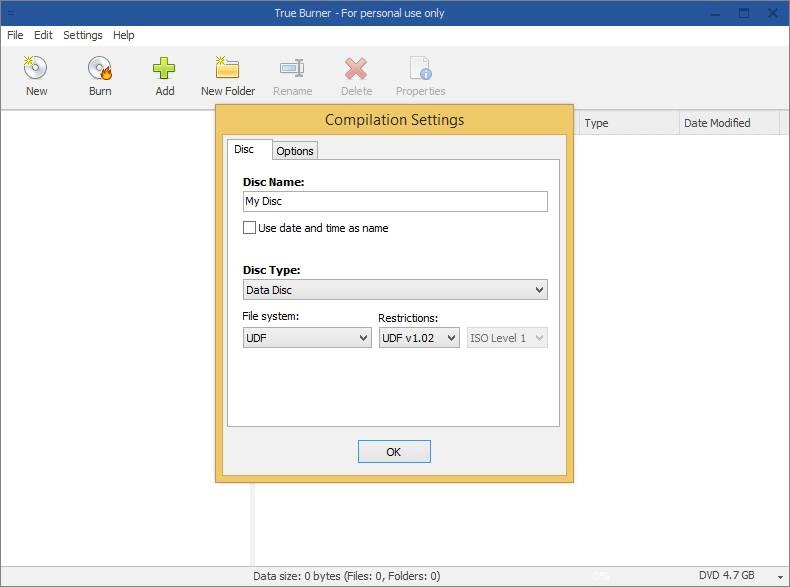Open the DVD 4.7 GB size dropdown

[x=780, y=576]
